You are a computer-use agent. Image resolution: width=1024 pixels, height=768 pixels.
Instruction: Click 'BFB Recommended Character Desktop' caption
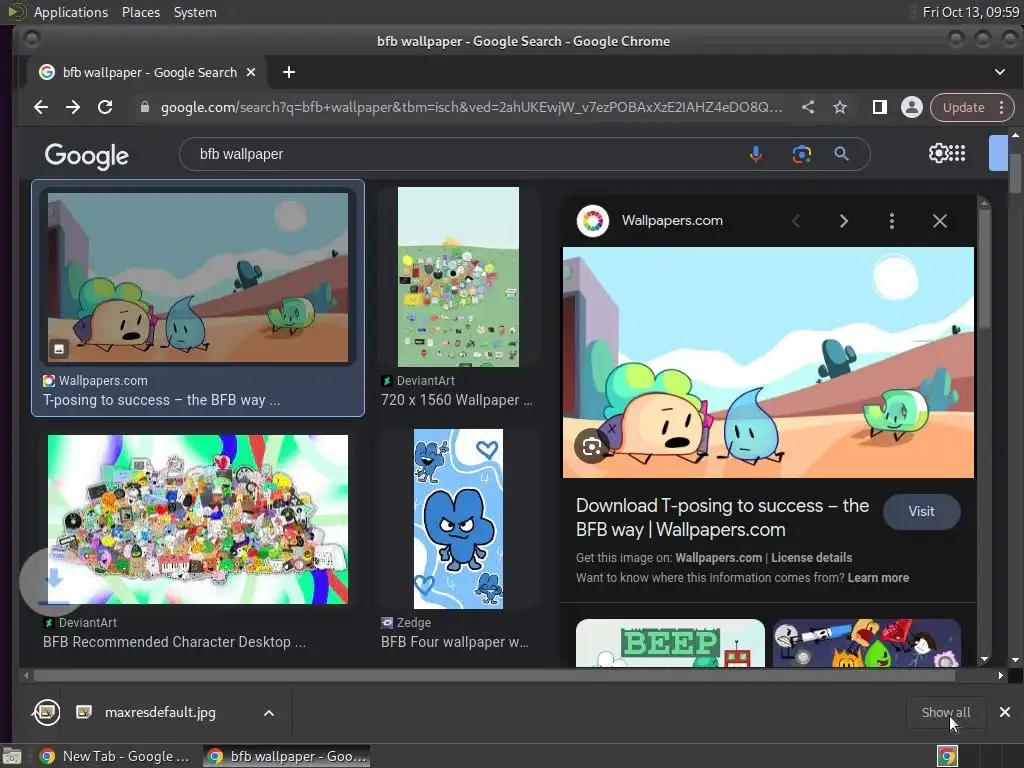point(174,642)
